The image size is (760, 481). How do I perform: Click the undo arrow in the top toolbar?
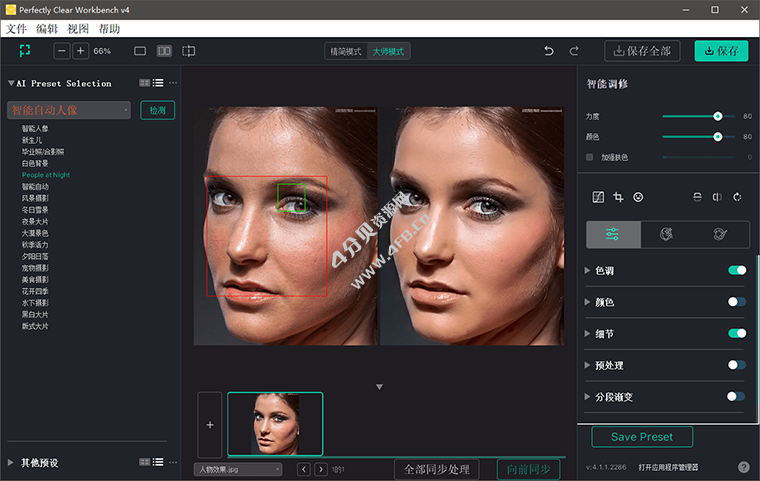[x=548, y=51]
